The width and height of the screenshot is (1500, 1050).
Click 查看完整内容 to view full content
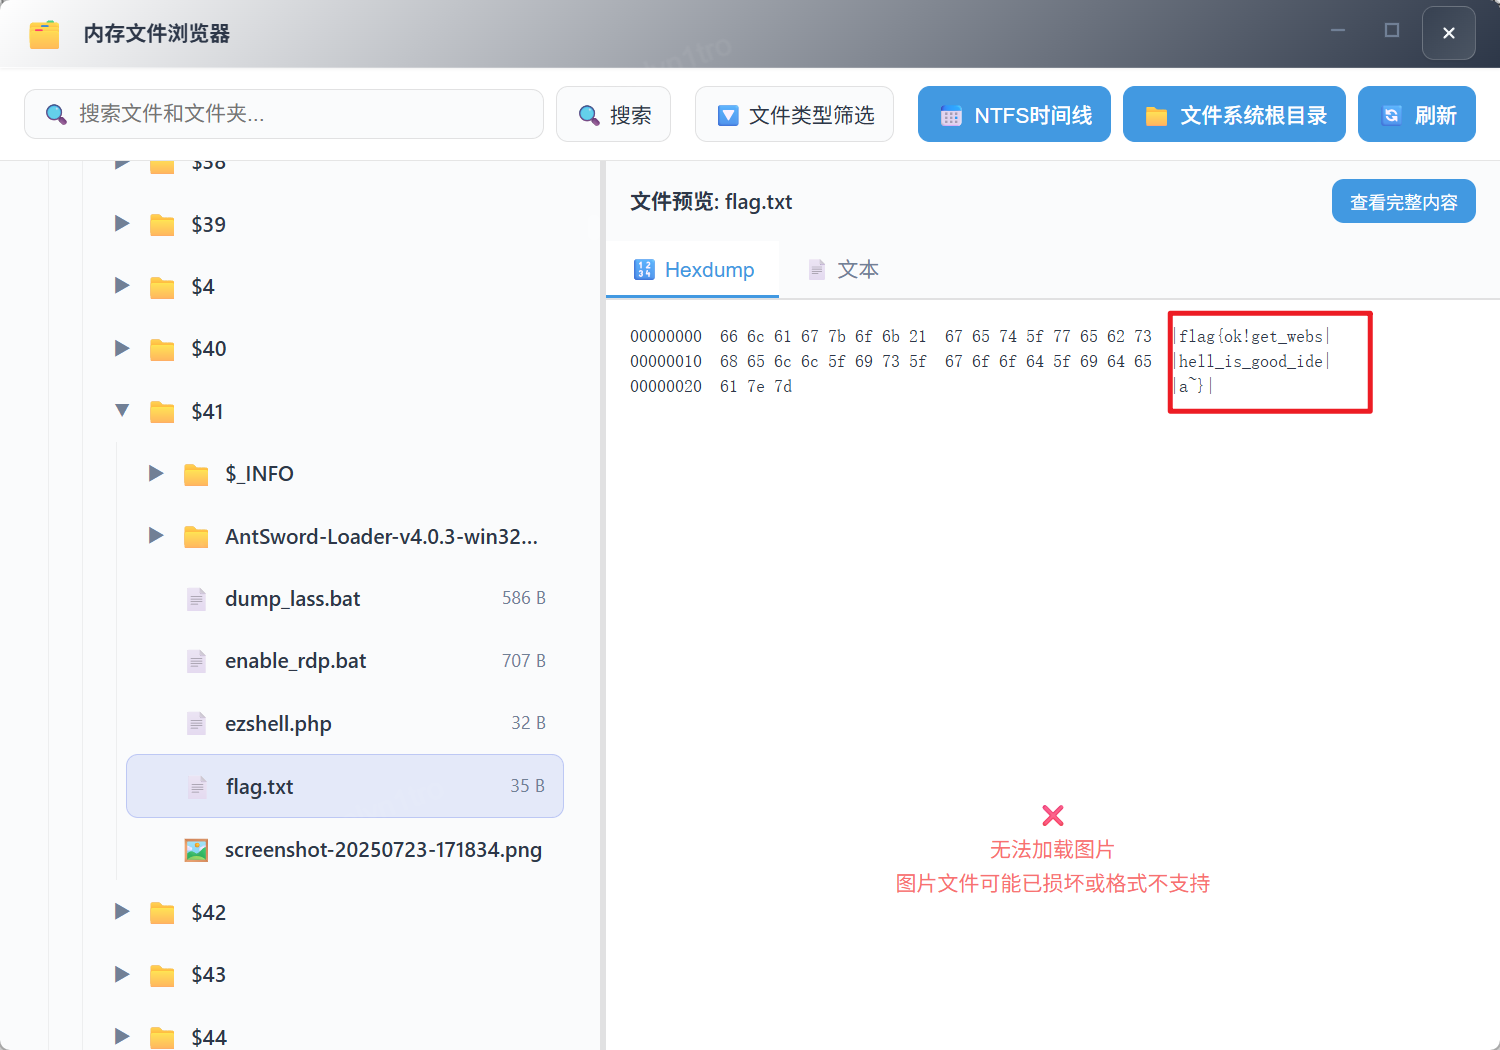[1403, 202]
